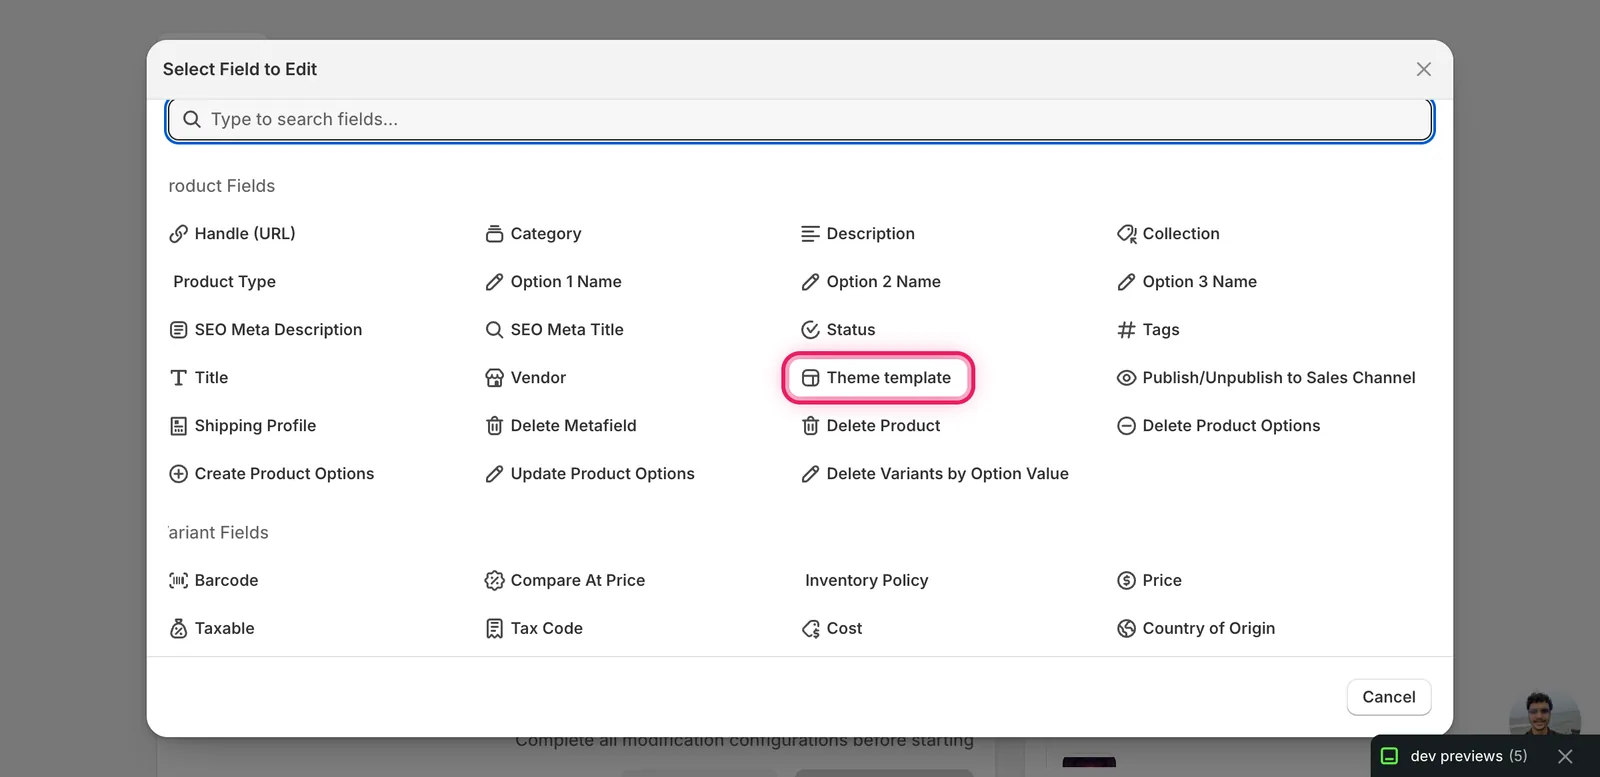
Task: Open the dev previews (5) indicator
Action: [1455, 757]
